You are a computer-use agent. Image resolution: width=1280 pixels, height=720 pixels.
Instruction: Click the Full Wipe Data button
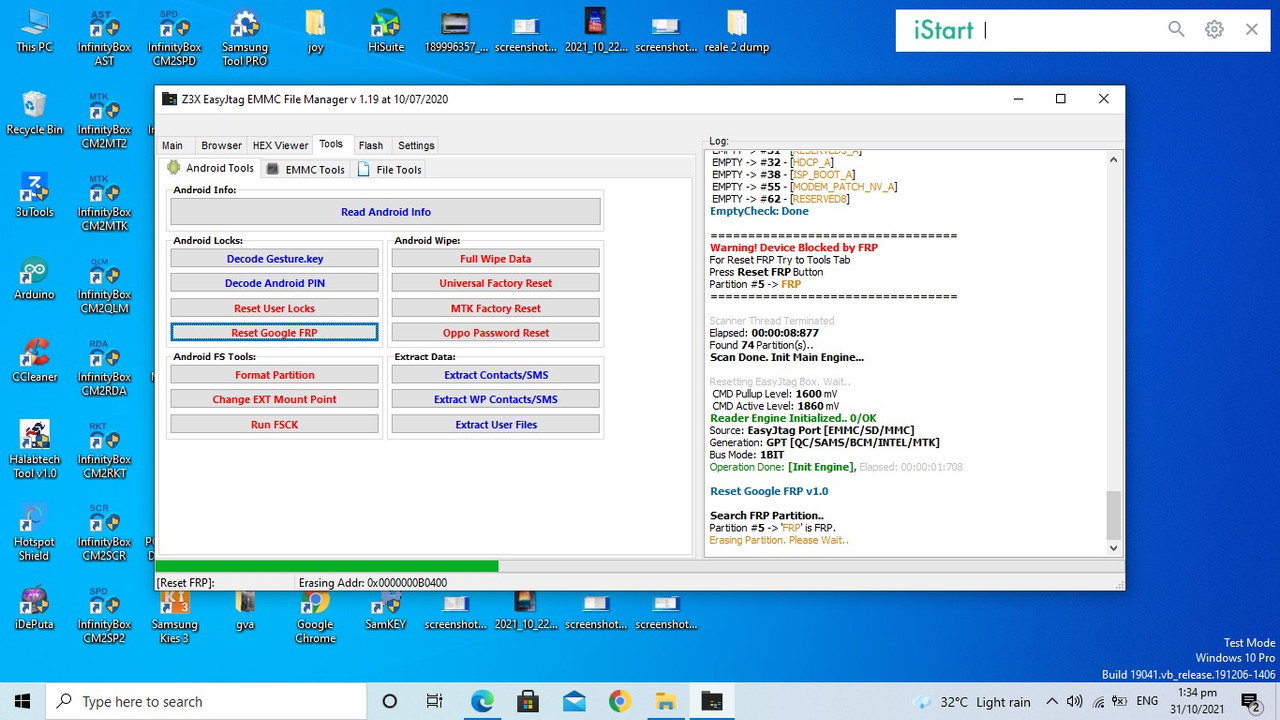495,259
